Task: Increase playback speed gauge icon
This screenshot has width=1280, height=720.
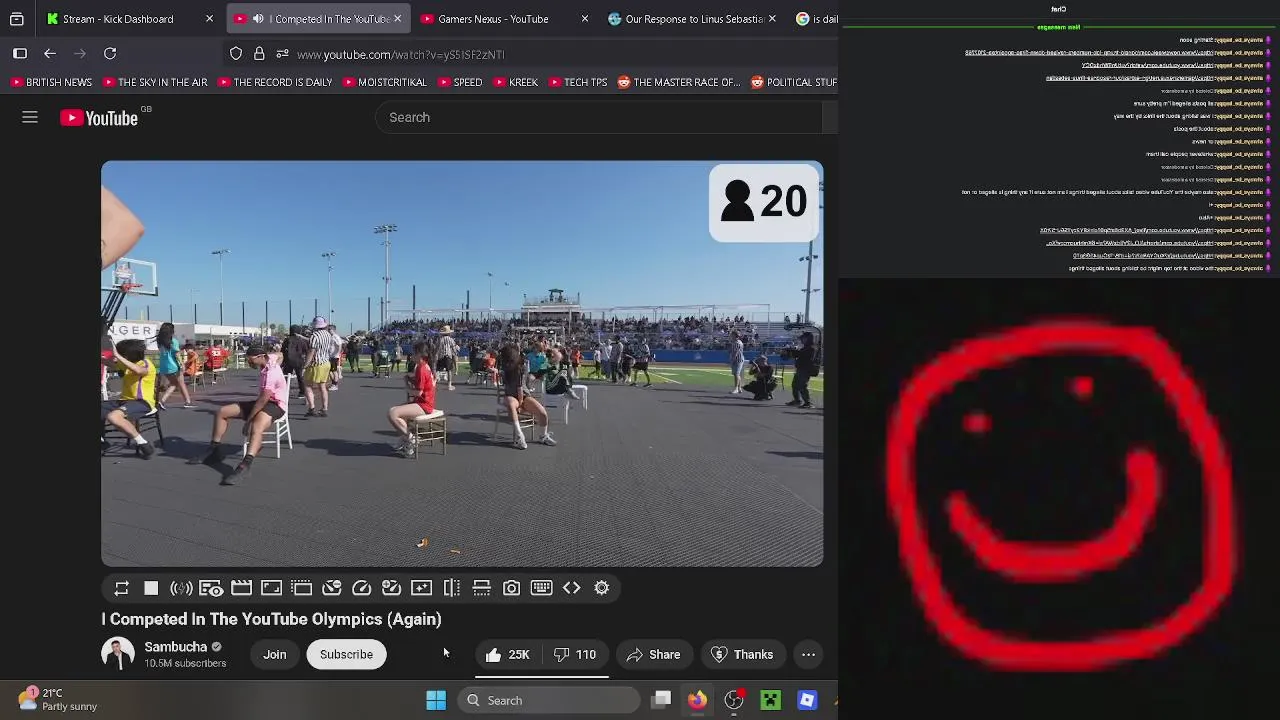Action: (x=391, y=588)
